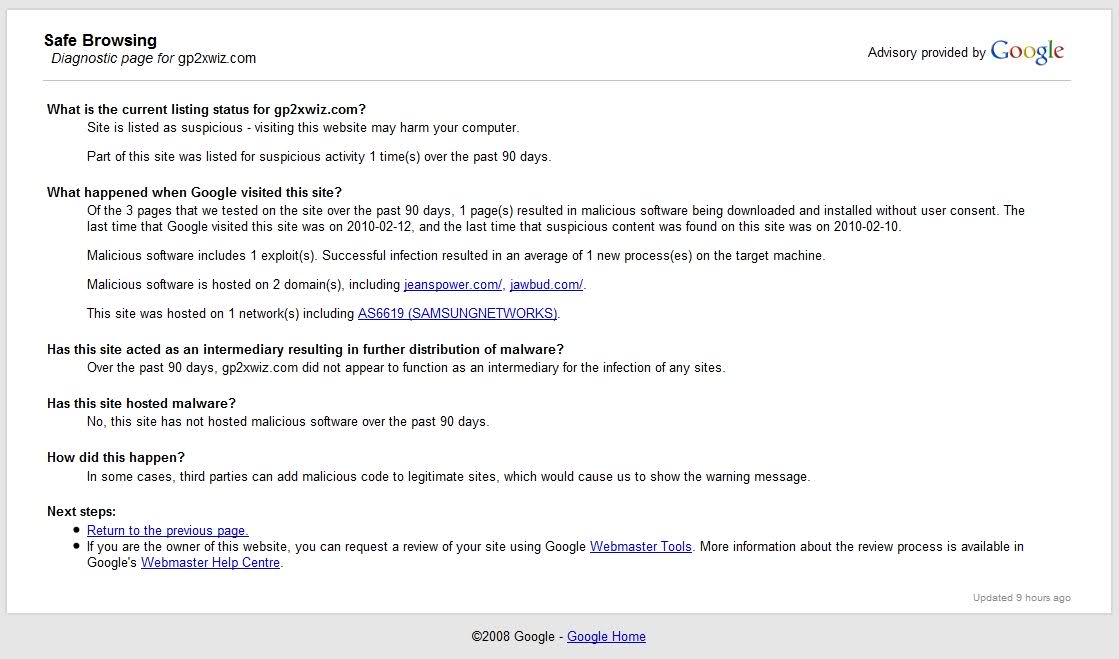Screen dimensions: 1119x659
Task: Click the 'Updated 9 hours ago' timestamp
Action: pyautogui.click(x=1021, y=598)
